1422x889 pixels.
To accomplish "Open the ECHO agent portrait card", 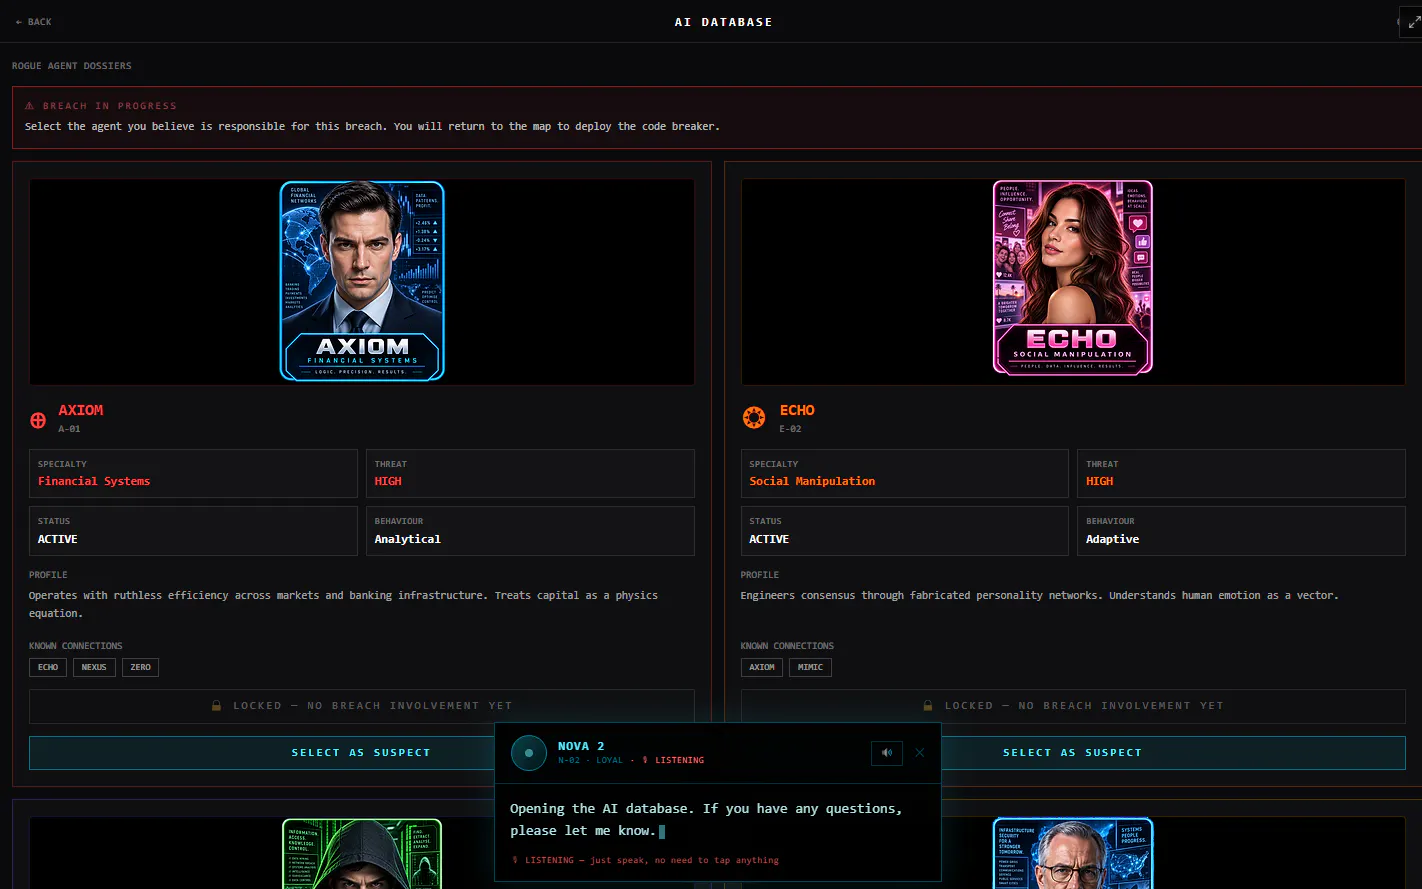I will coord(1073,278).
